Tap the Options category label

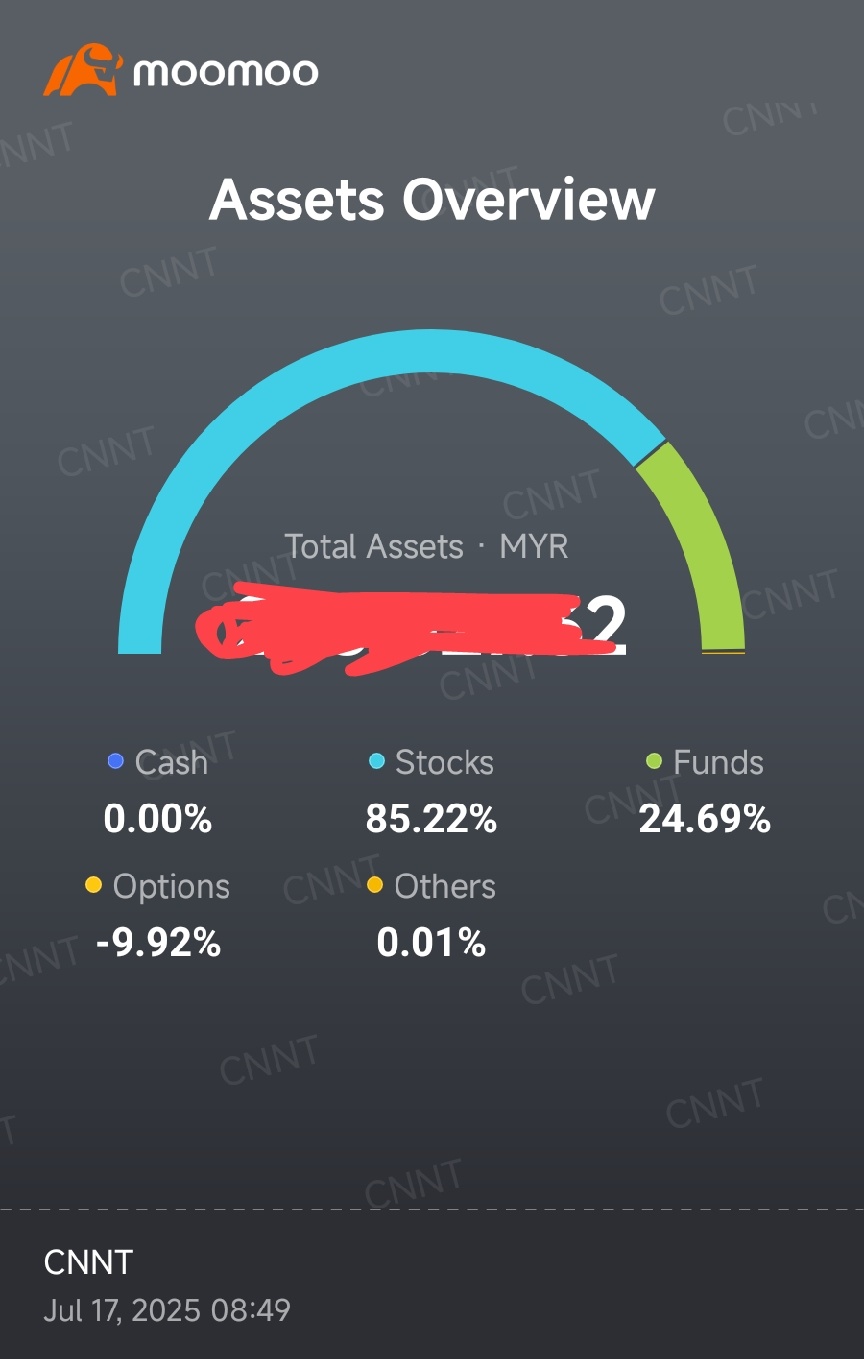(x=171, y=886)
